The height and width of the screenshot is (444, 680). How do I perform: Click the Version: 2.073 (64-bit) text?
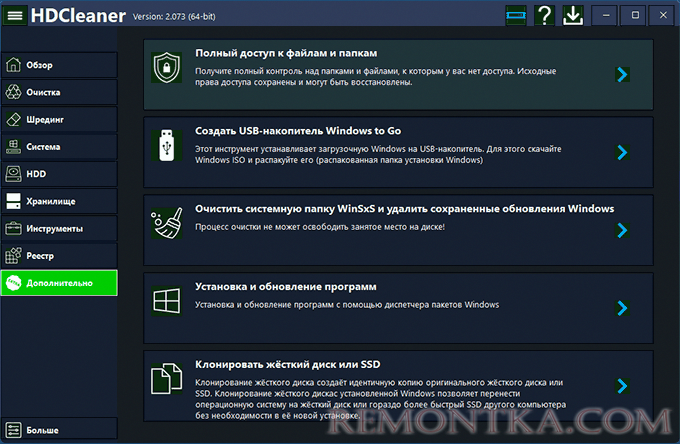tap(174, 16)
